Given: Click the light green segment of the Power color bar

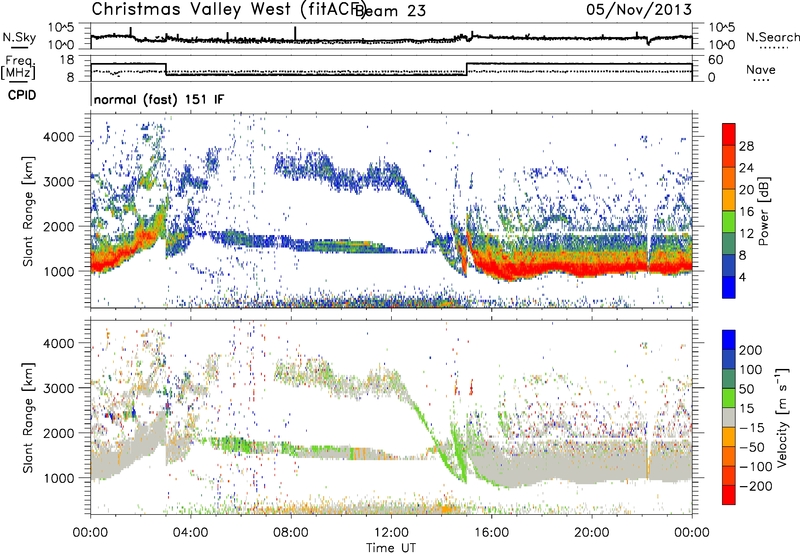Looking at the screenshot, I should (x=729, y=222).
